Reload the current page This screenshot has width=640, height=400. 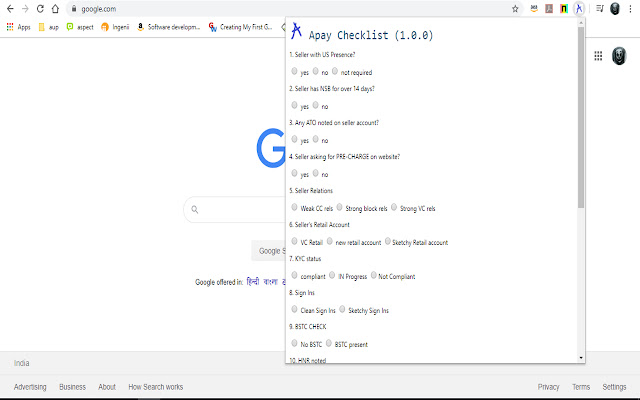pyautogui.click(x=40, y=9)
